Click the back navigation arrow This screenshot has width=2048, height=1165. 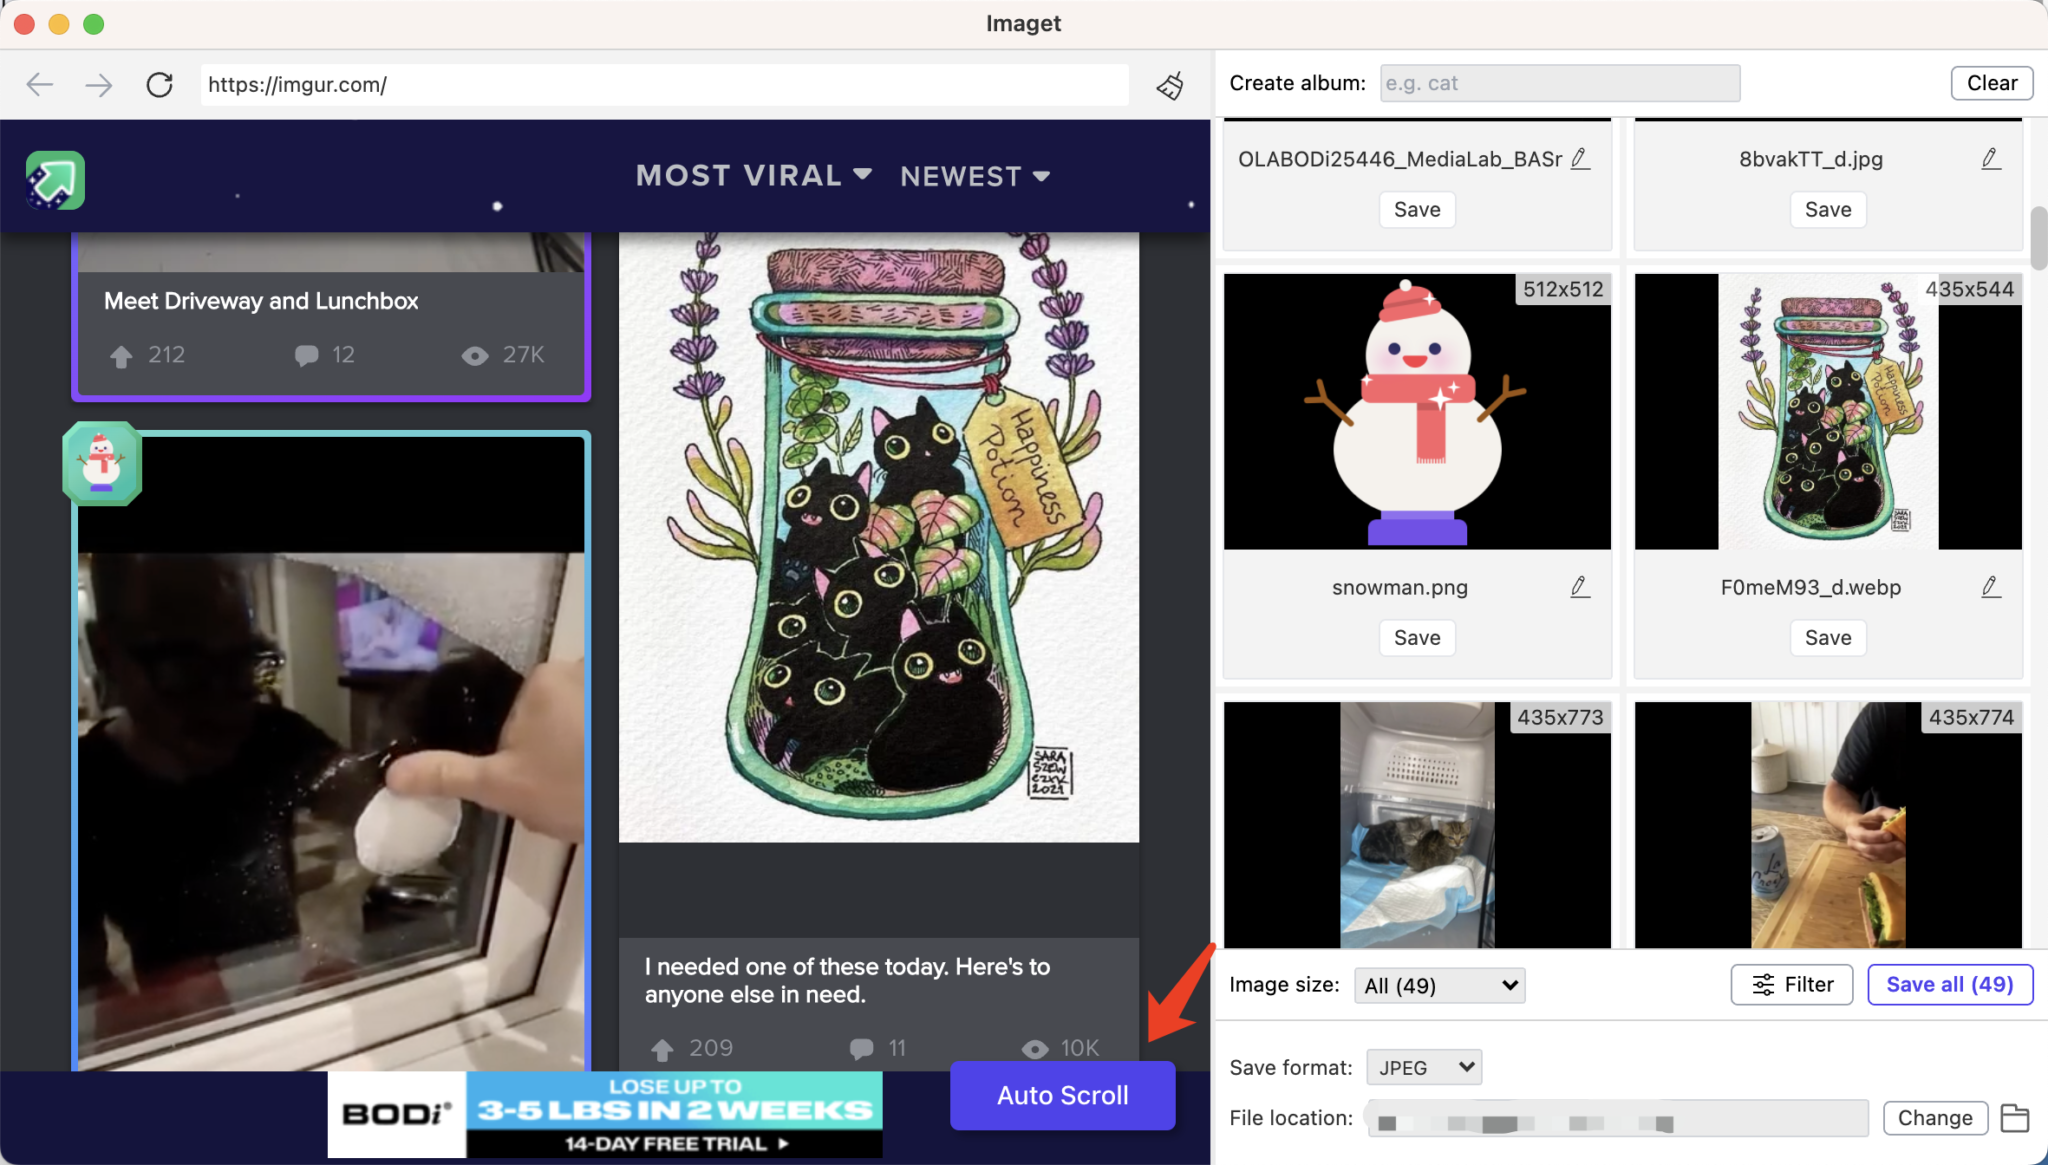click(40, 85)
